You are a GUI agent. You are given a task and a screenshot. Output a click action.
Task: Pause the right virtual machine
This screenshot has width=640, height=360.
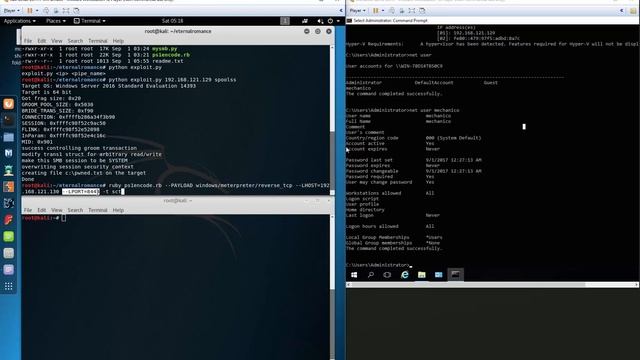coord(376,11)
